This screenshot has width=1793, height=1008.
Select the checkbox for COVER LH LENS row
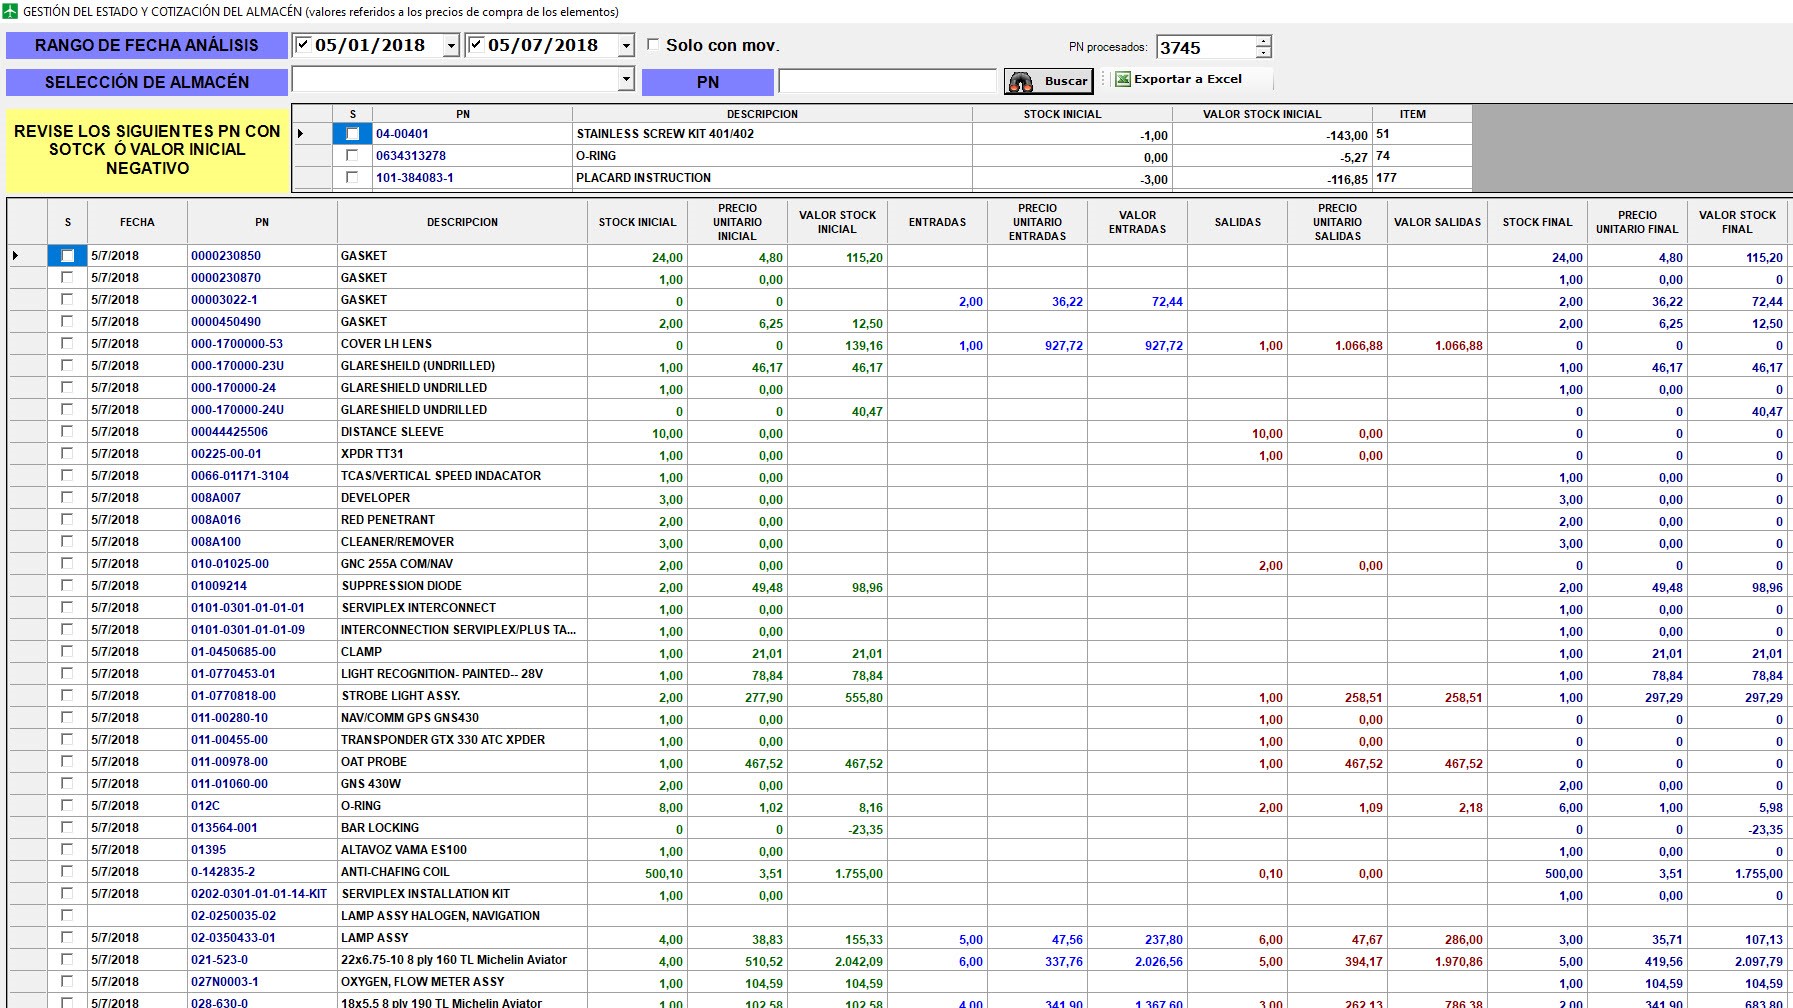(67, 344)
